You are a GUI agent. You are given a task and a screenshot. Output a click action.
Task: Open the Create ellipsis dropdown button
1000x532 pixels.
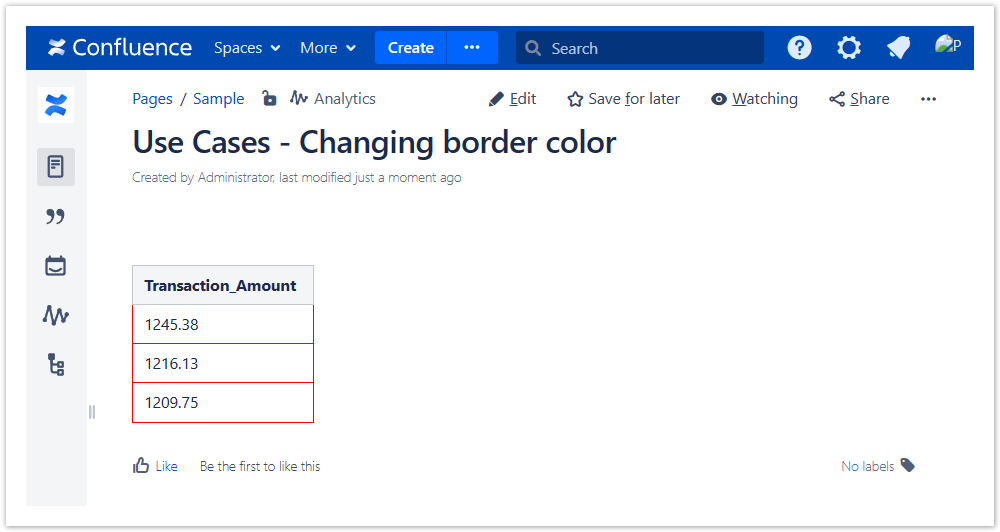coord(472,48)
